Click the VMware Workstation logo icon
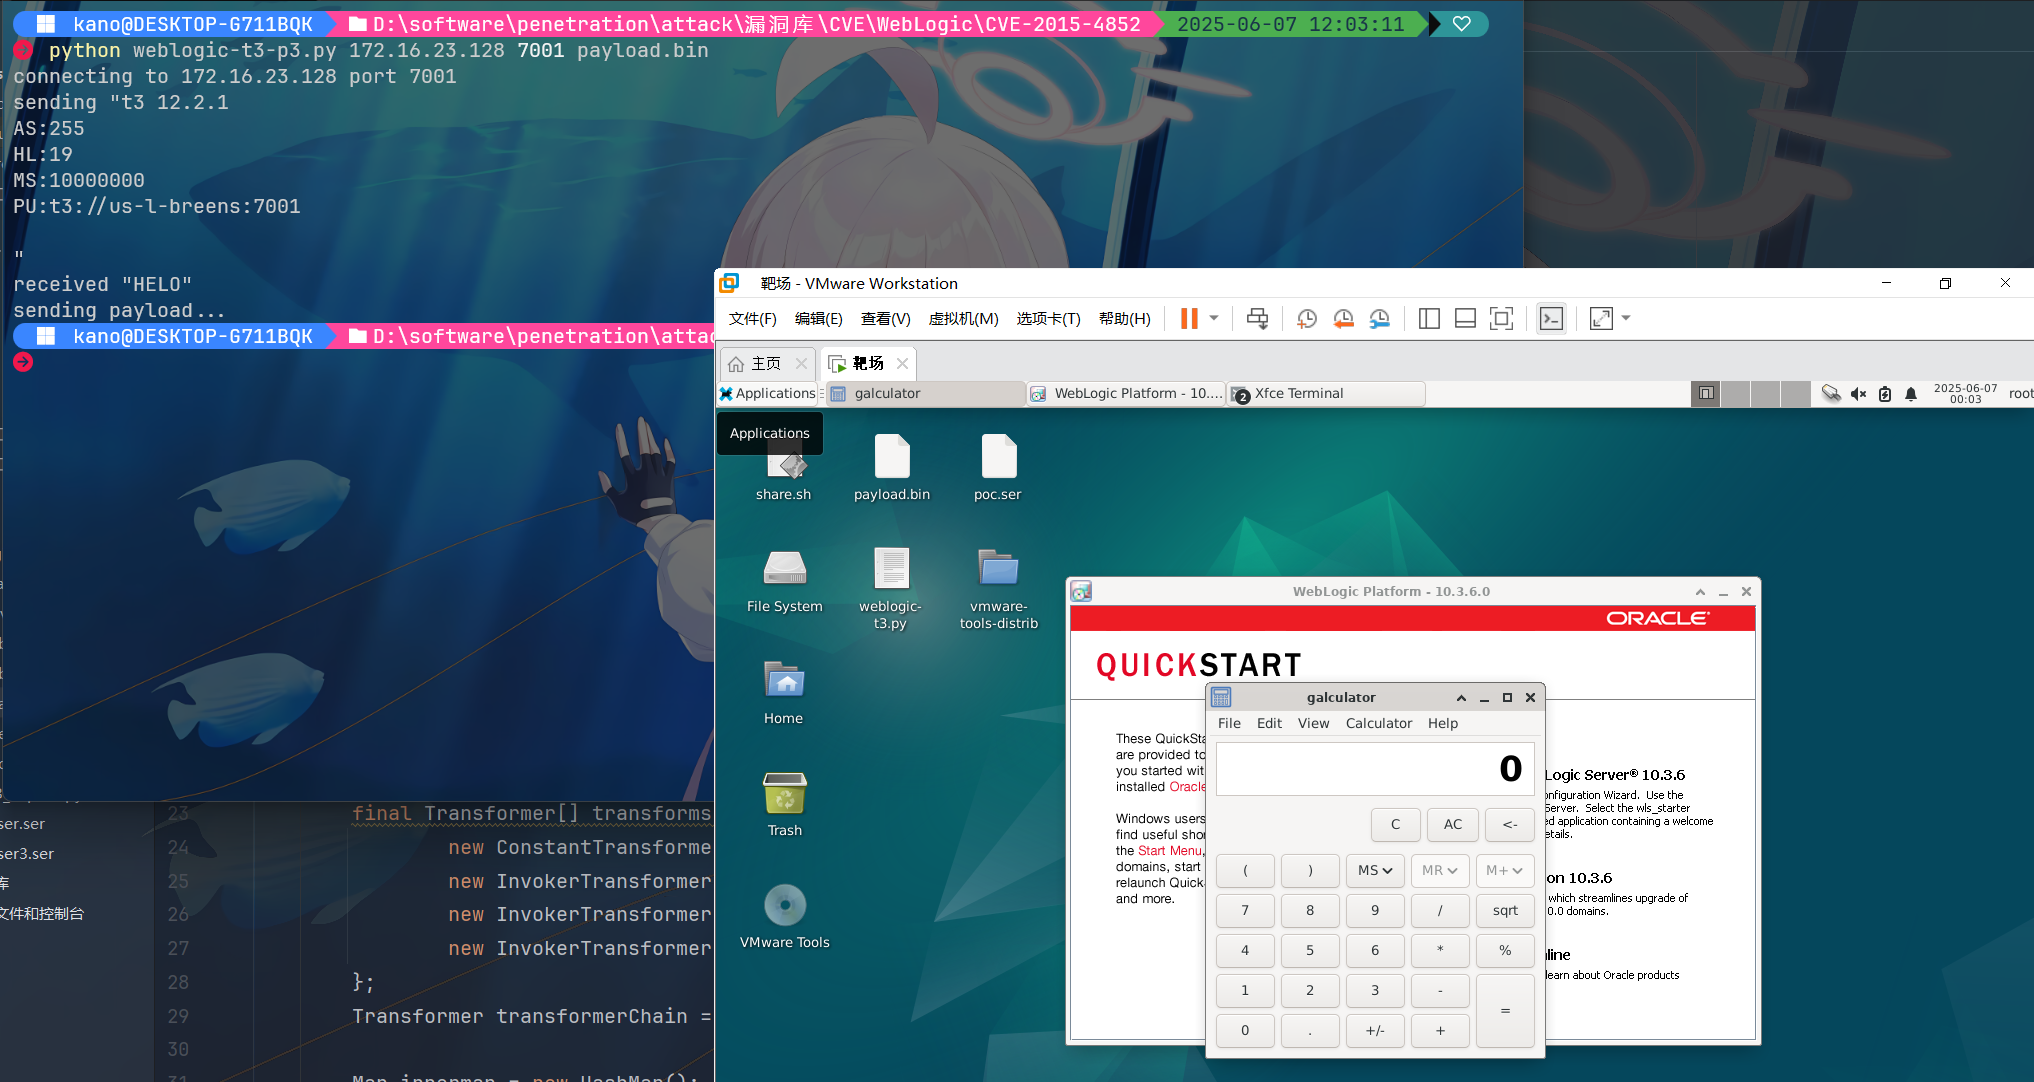The width and height of the screenshot is (2034, 1082). point(730,283)
